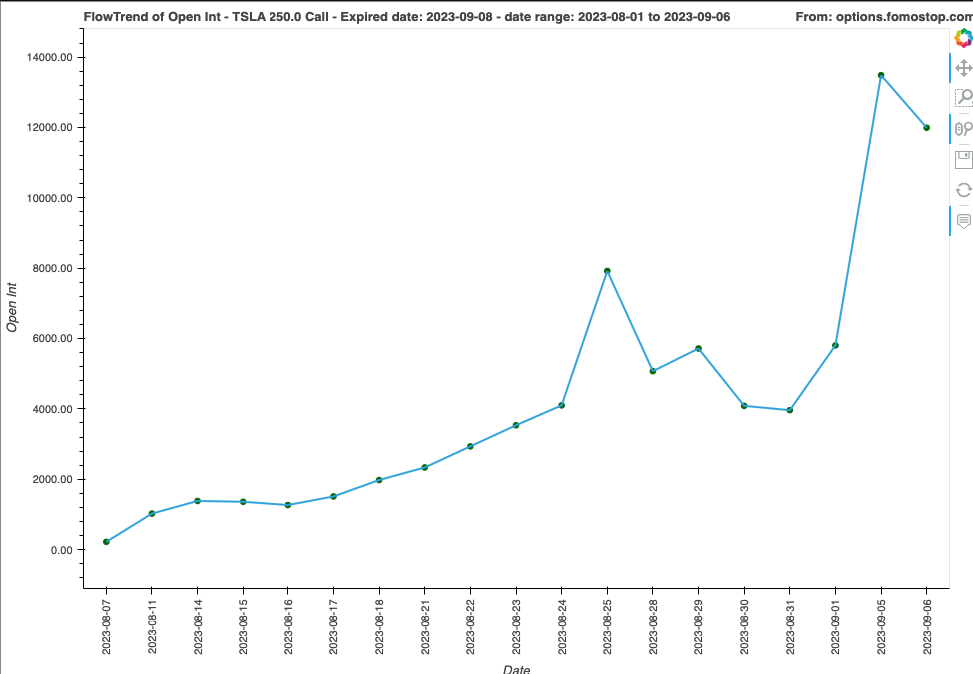Click the 12000.00 y-axis label

click(x=50, y=127)
